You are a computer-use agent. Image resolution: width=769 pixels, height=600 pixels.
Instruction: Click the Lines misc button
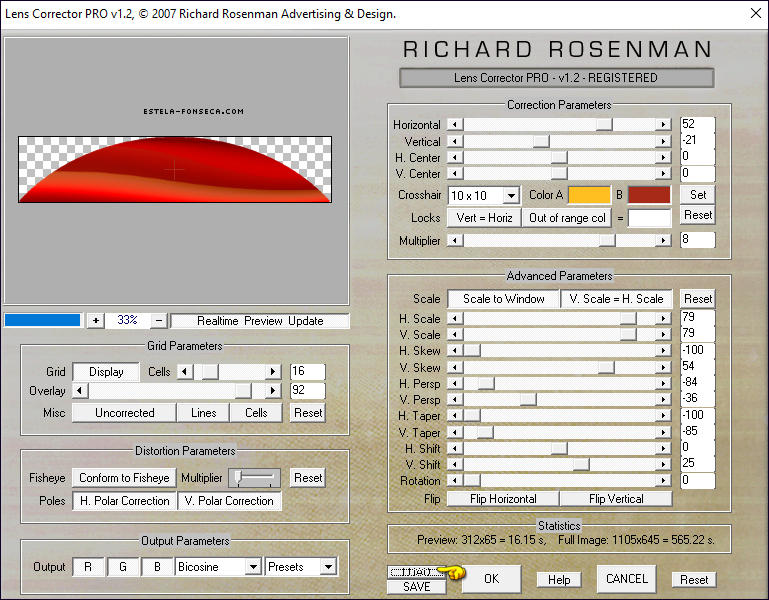click(x=204, y=413)
